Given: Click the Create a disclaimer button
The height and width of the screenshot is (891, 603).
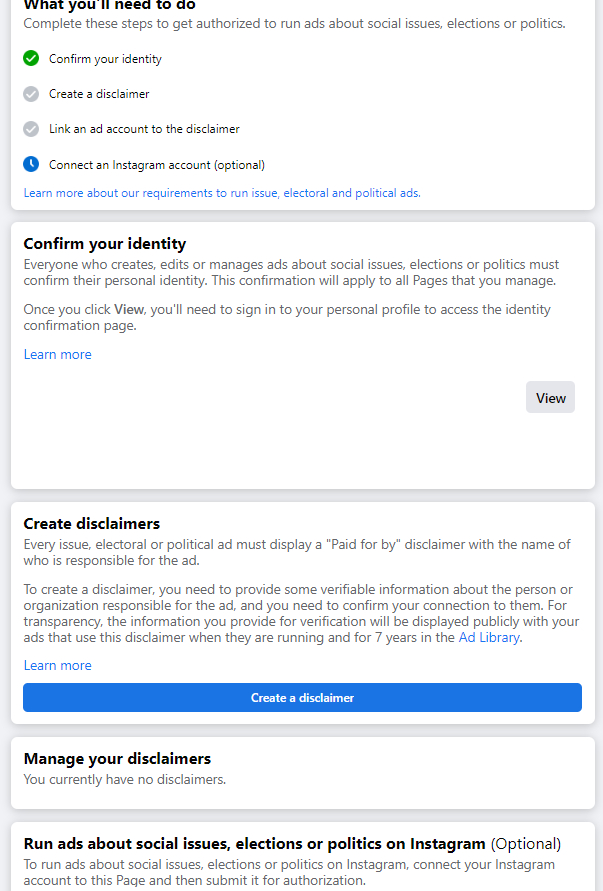Looking at the screenshot, I should point(302,698).
